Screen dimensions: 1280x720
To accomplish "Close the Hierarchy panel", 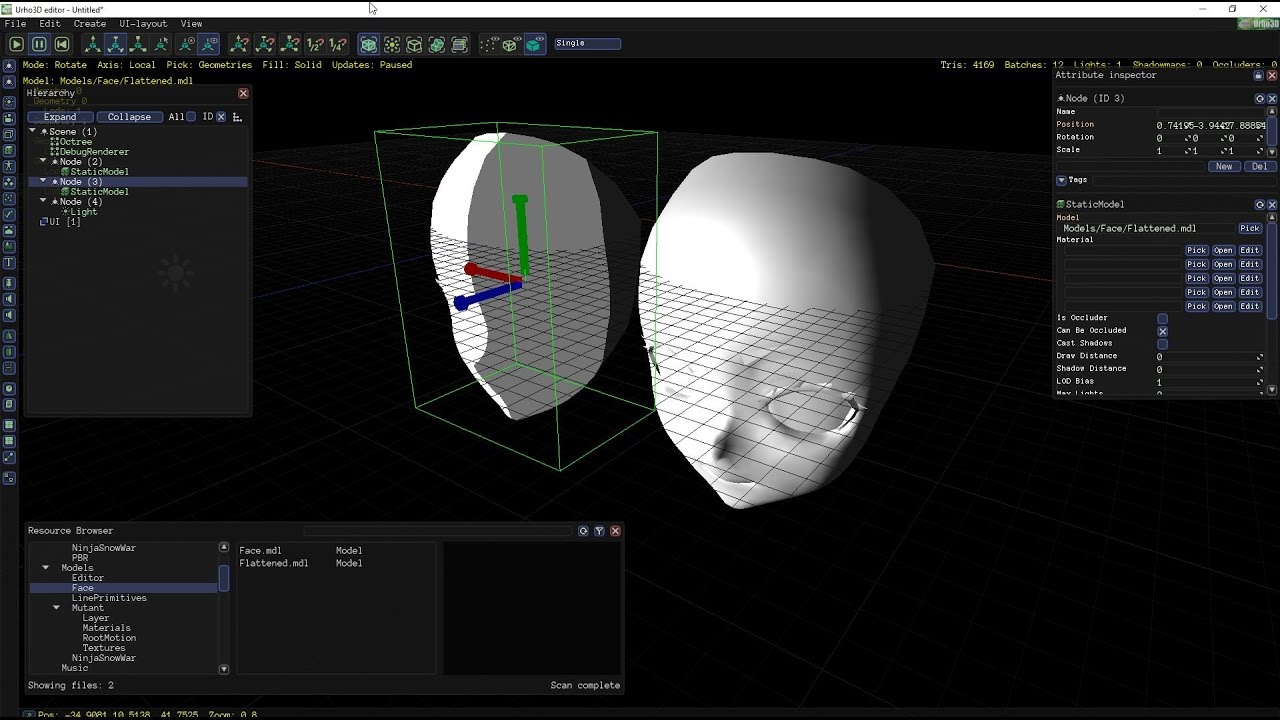I will (x=243, y=93).
